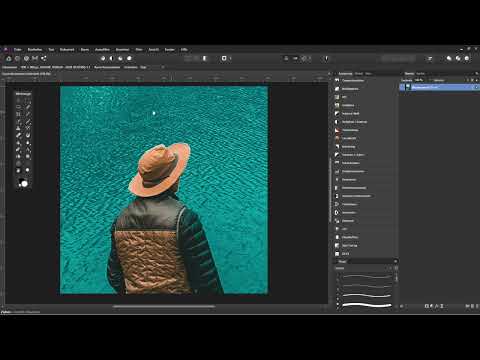Open the Hilfe menu

(x=184, y=49)
